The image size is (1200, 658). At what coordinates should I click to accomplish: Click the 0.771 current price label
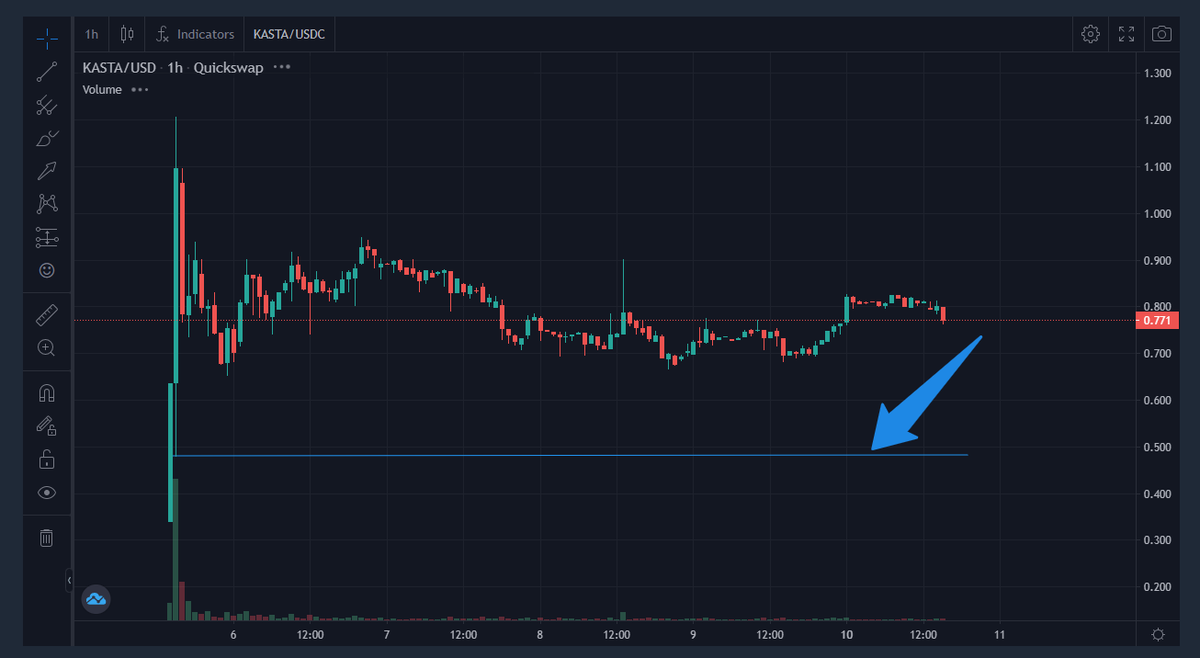(x=1158, y=321)
